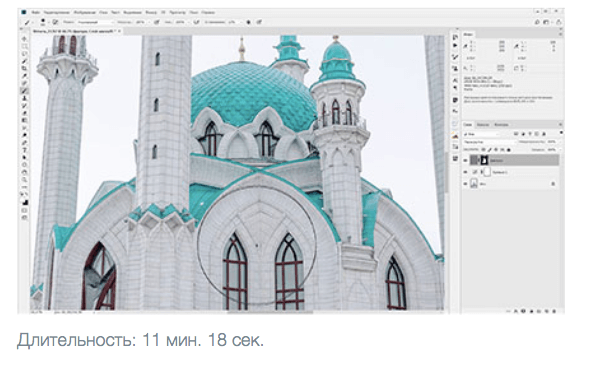Select the Move tool
Image resolution: width=593 pixels, height=370 pixels.
(x=25, y=39)
